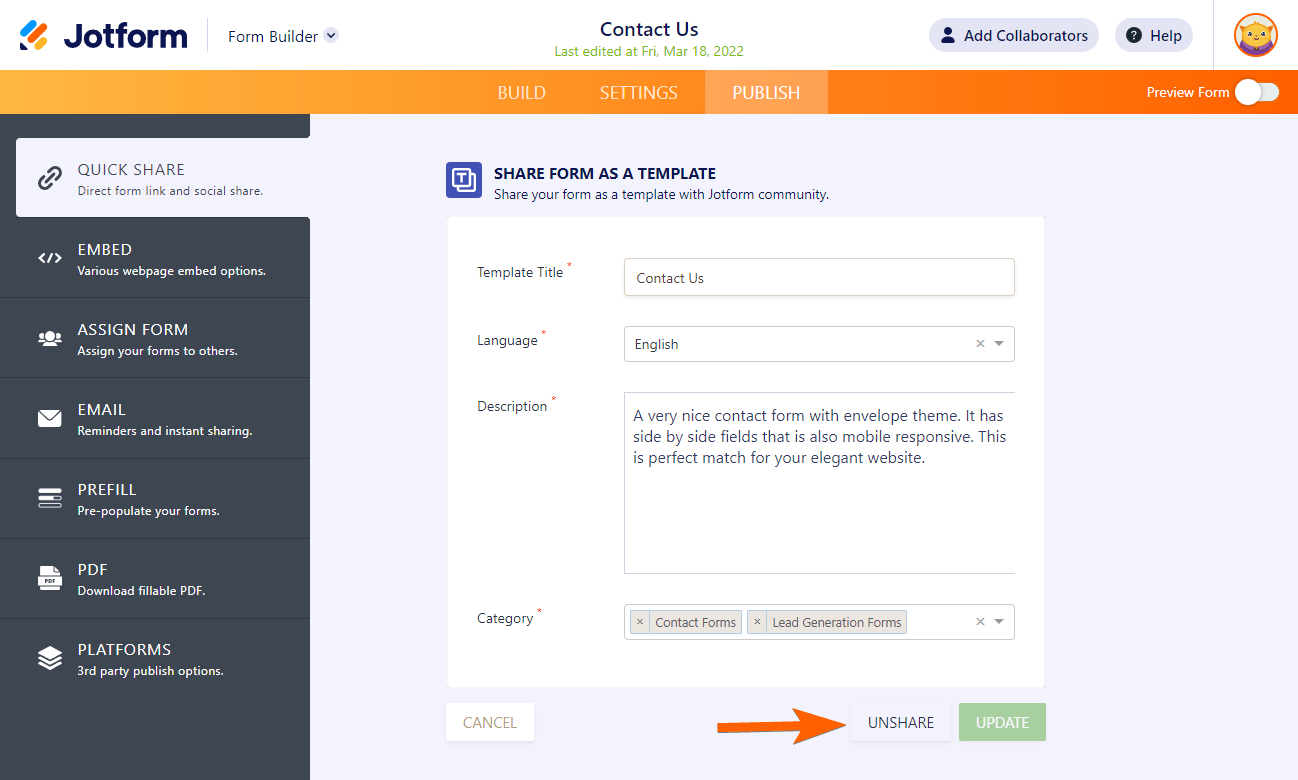Remove the Contact Forms category tag
The height and width of the screenshot is (780, 1298).
pyautogui.click(x=640, y=622)
